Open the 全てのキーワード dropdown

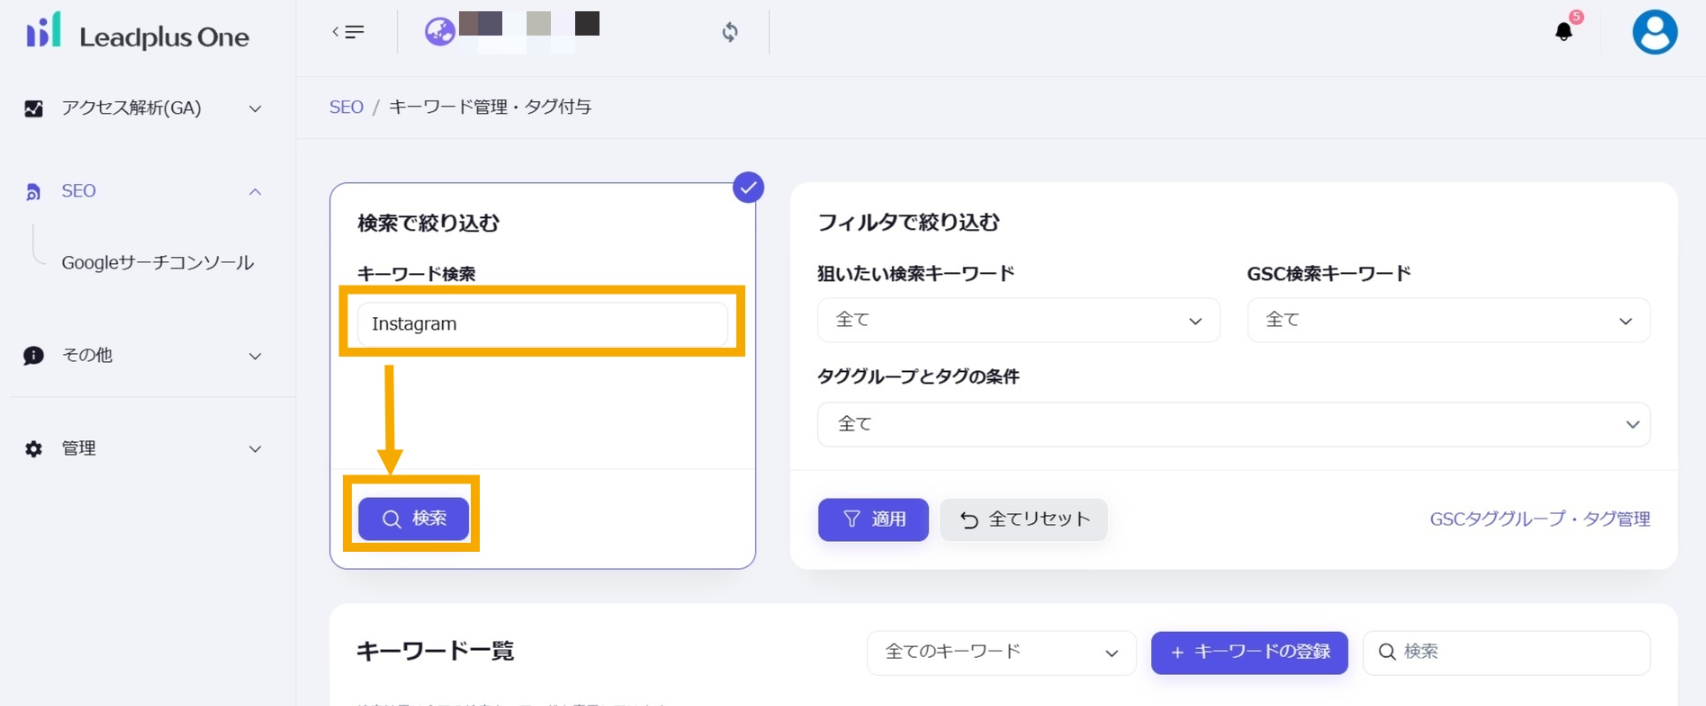pos(1001,652)
